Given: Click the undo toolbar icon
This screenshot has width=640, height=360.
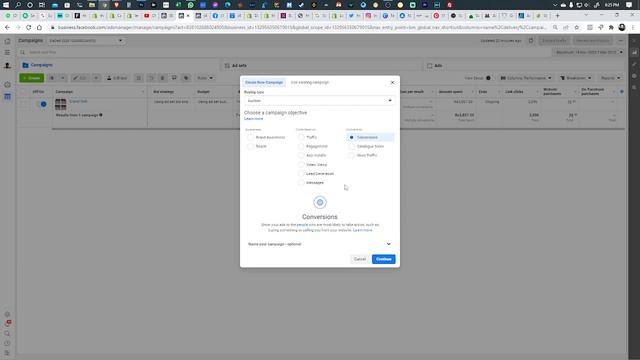Looking at the screenshot, I should tap(151, 78).
